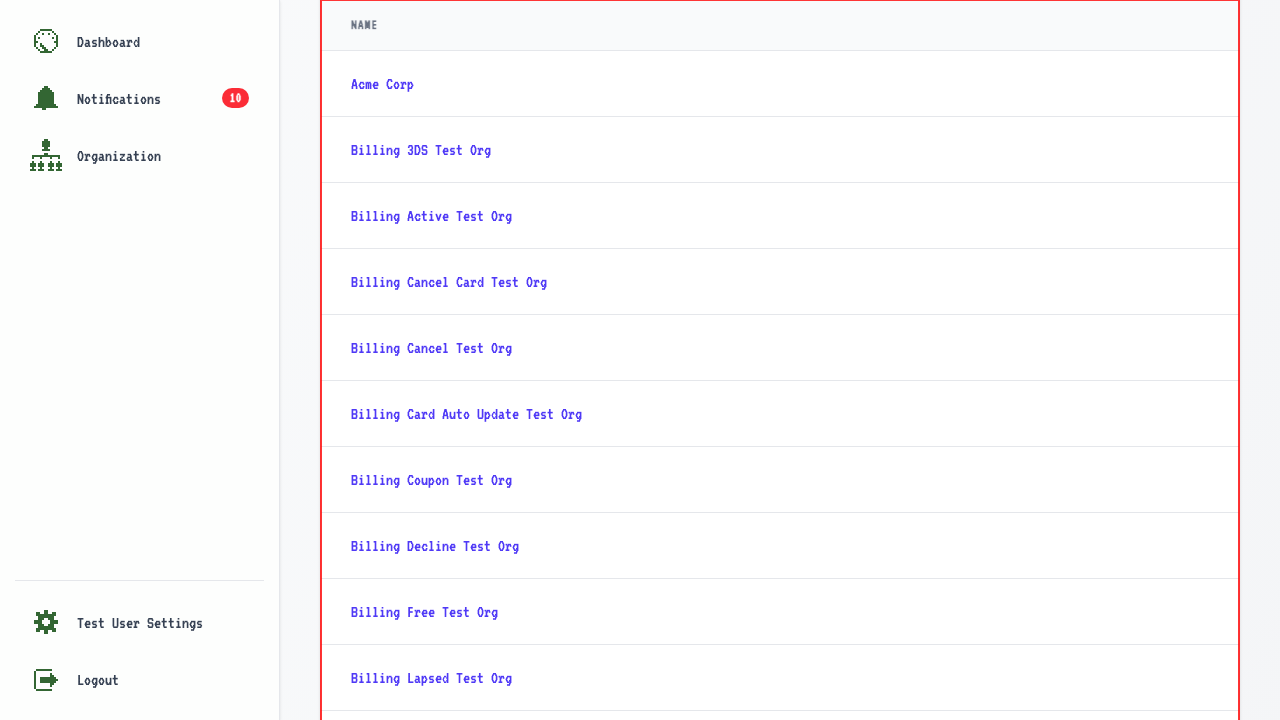The height and width of the screenshot is (720, 1280).
Task: Select Billing Coupon Test Org link
Action: pyautogui.click(x=431, y=480)
